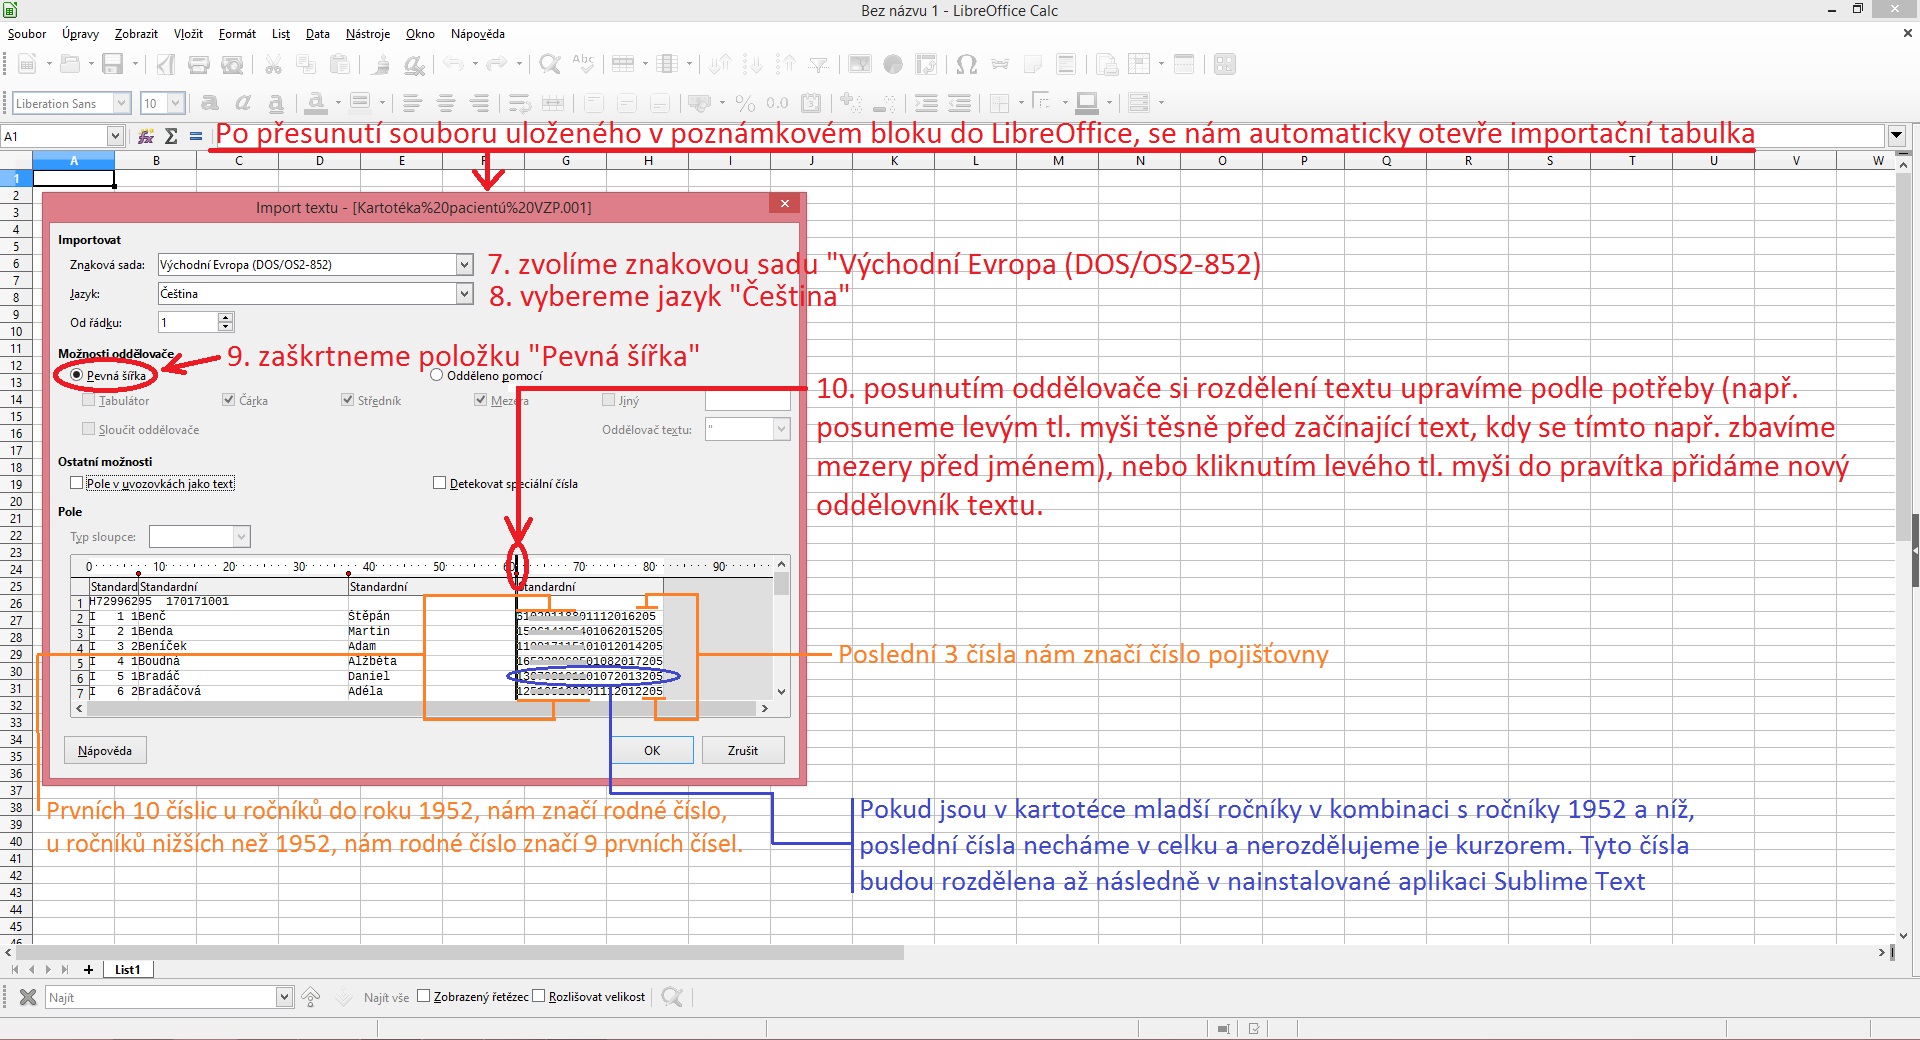1920x1040 pixels.
Task: Open the Úpravy menu
Action: (x=80, y=34)
